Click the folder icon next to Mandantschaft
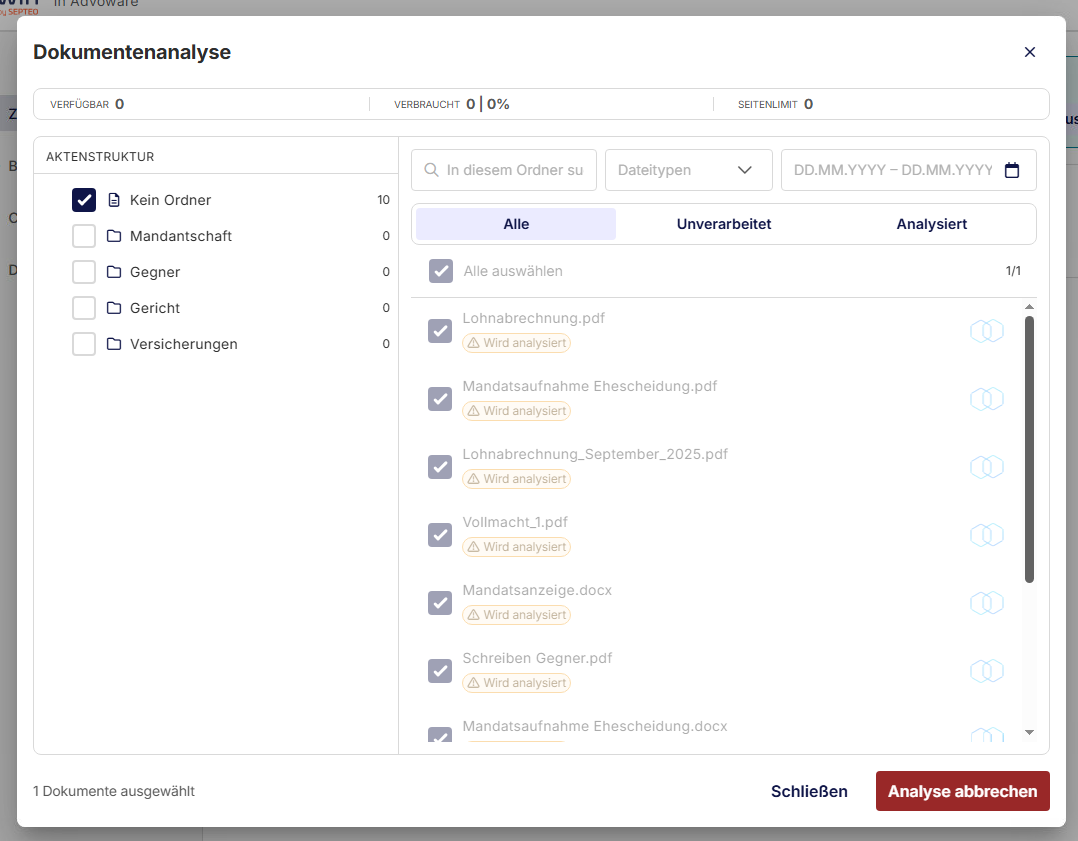 click(114, 236)
